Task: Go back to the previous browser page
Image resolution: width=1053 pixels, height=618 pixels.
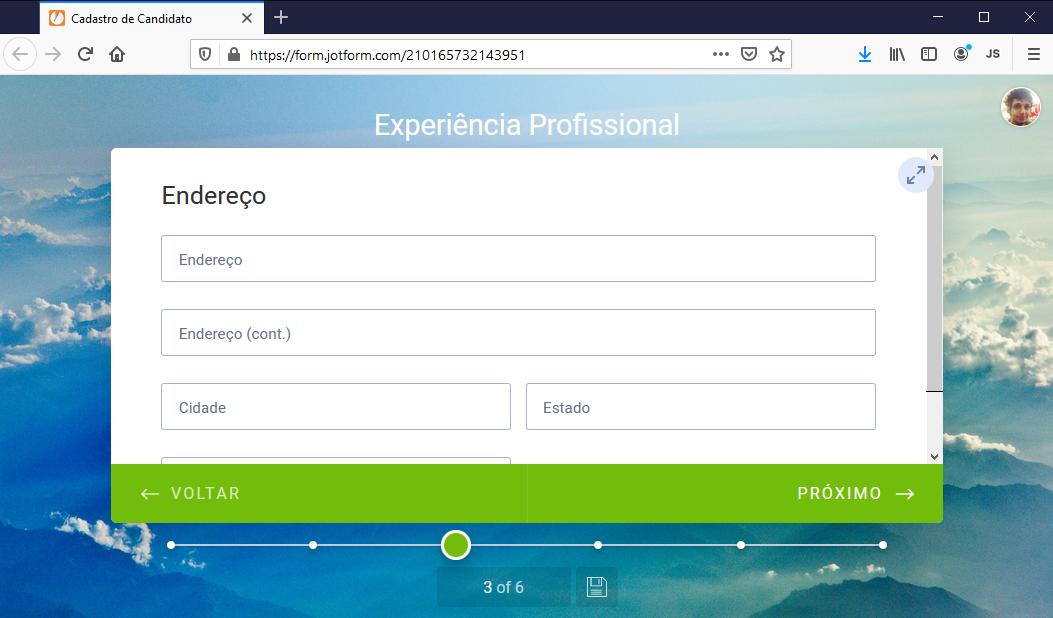Action: (20, 54)
